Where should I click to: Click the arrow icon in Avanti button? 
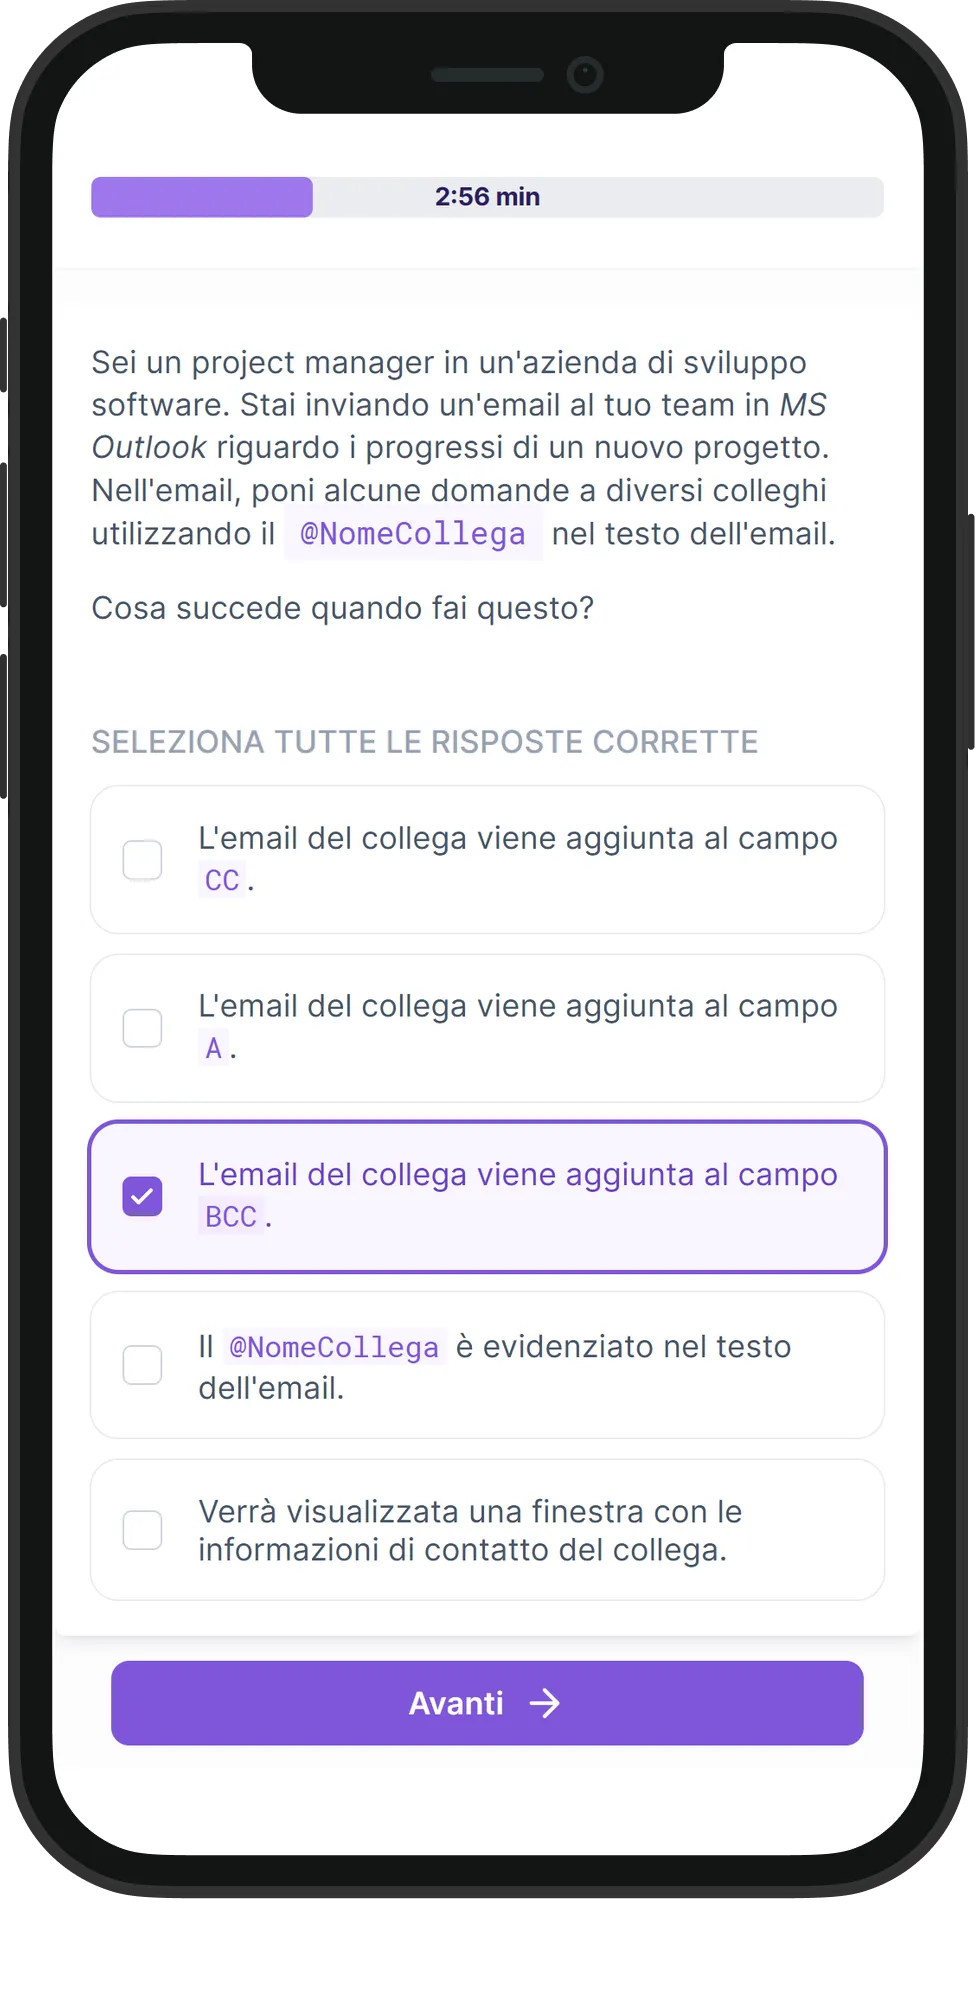[x=545, y=1703]
